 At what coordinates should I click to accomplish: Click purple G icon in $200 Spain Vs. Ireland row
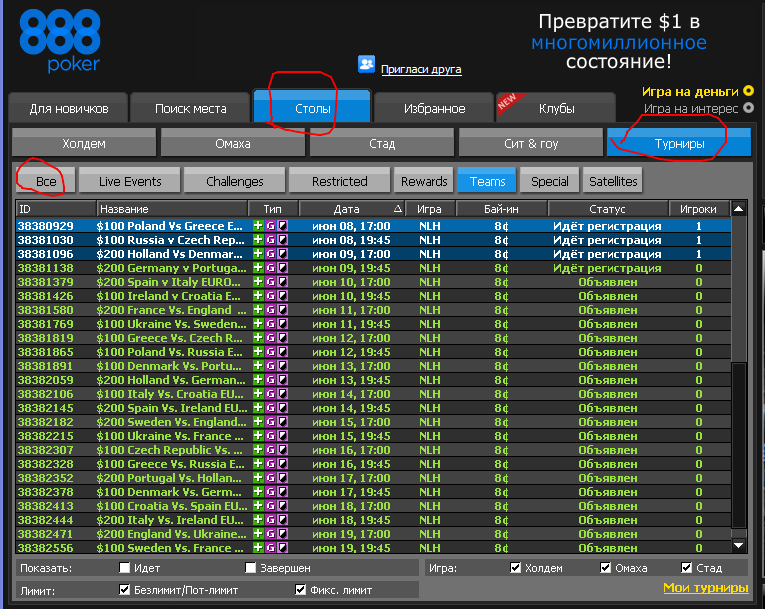coord(270,407)
